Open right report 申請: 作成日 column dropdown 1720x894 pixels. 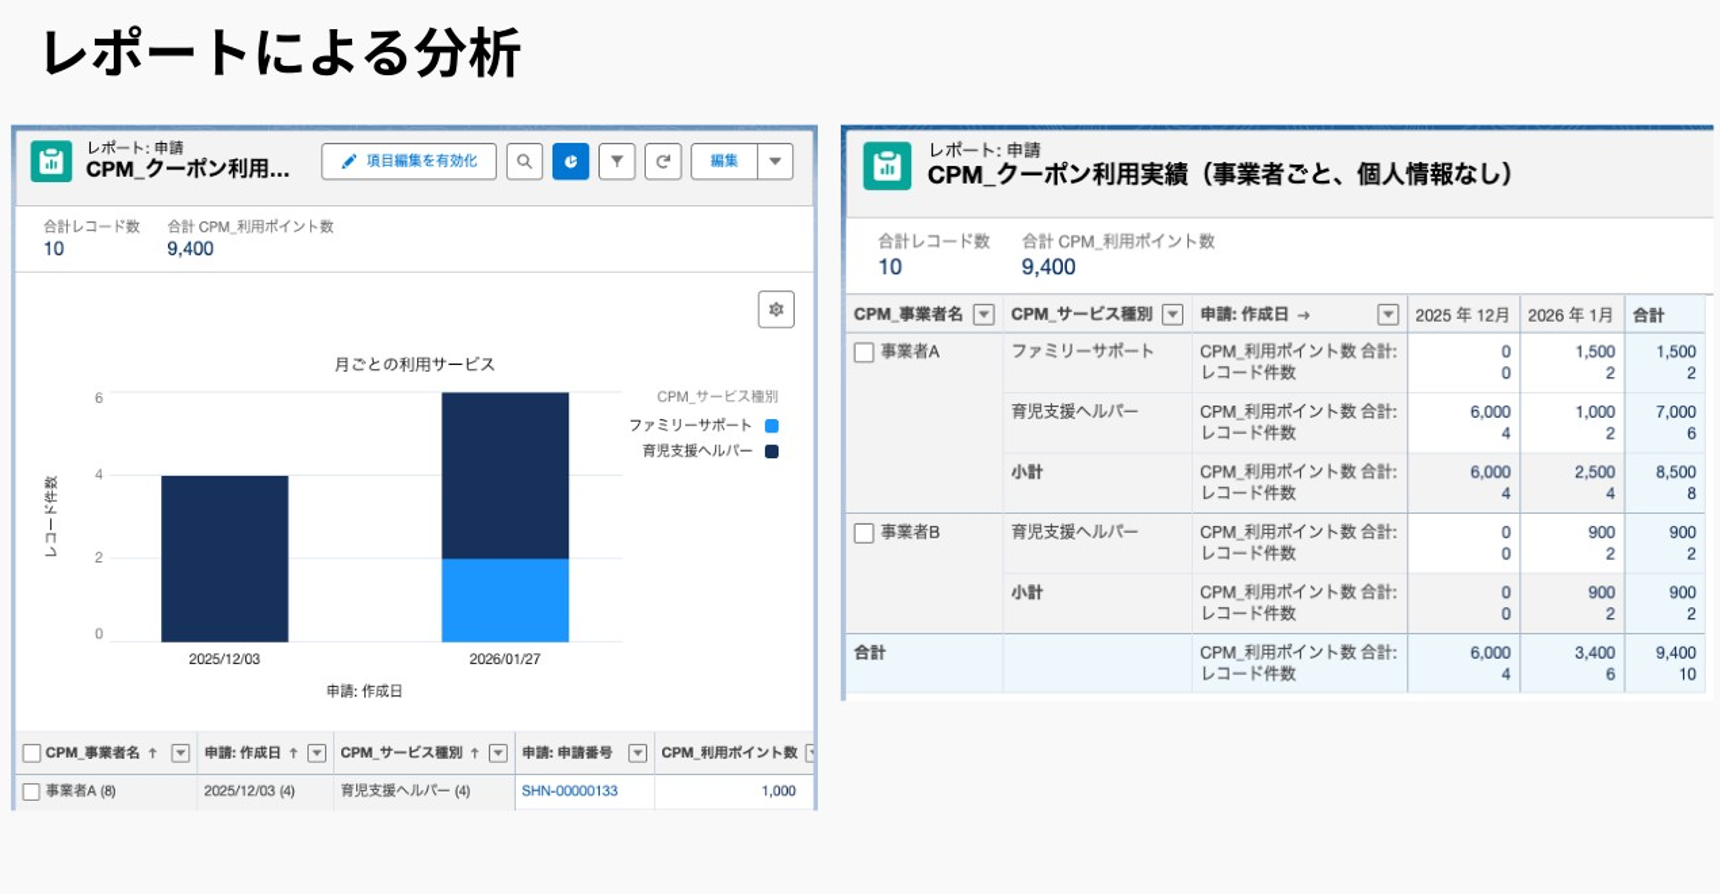(x=1388, y=315)
